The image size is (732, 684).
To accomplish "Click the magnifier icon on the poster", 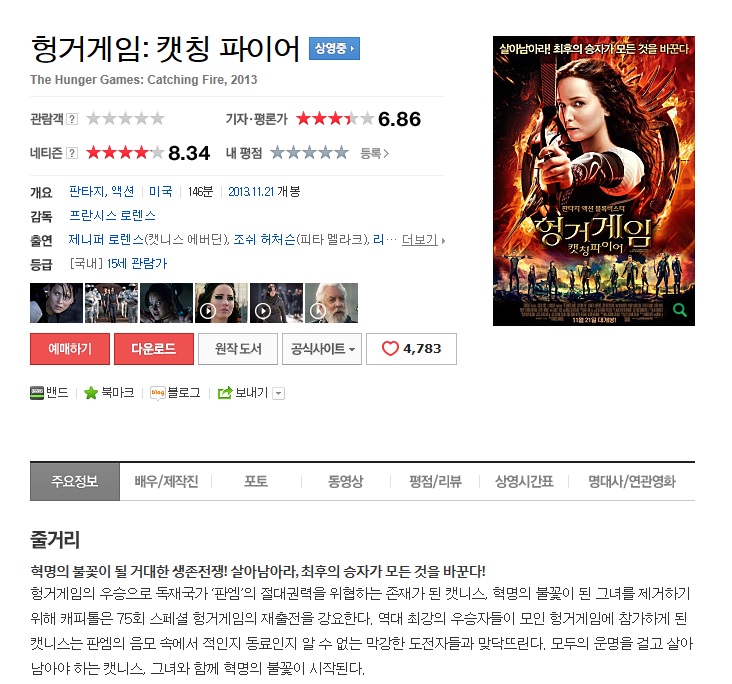I will [x=679, y=310].
